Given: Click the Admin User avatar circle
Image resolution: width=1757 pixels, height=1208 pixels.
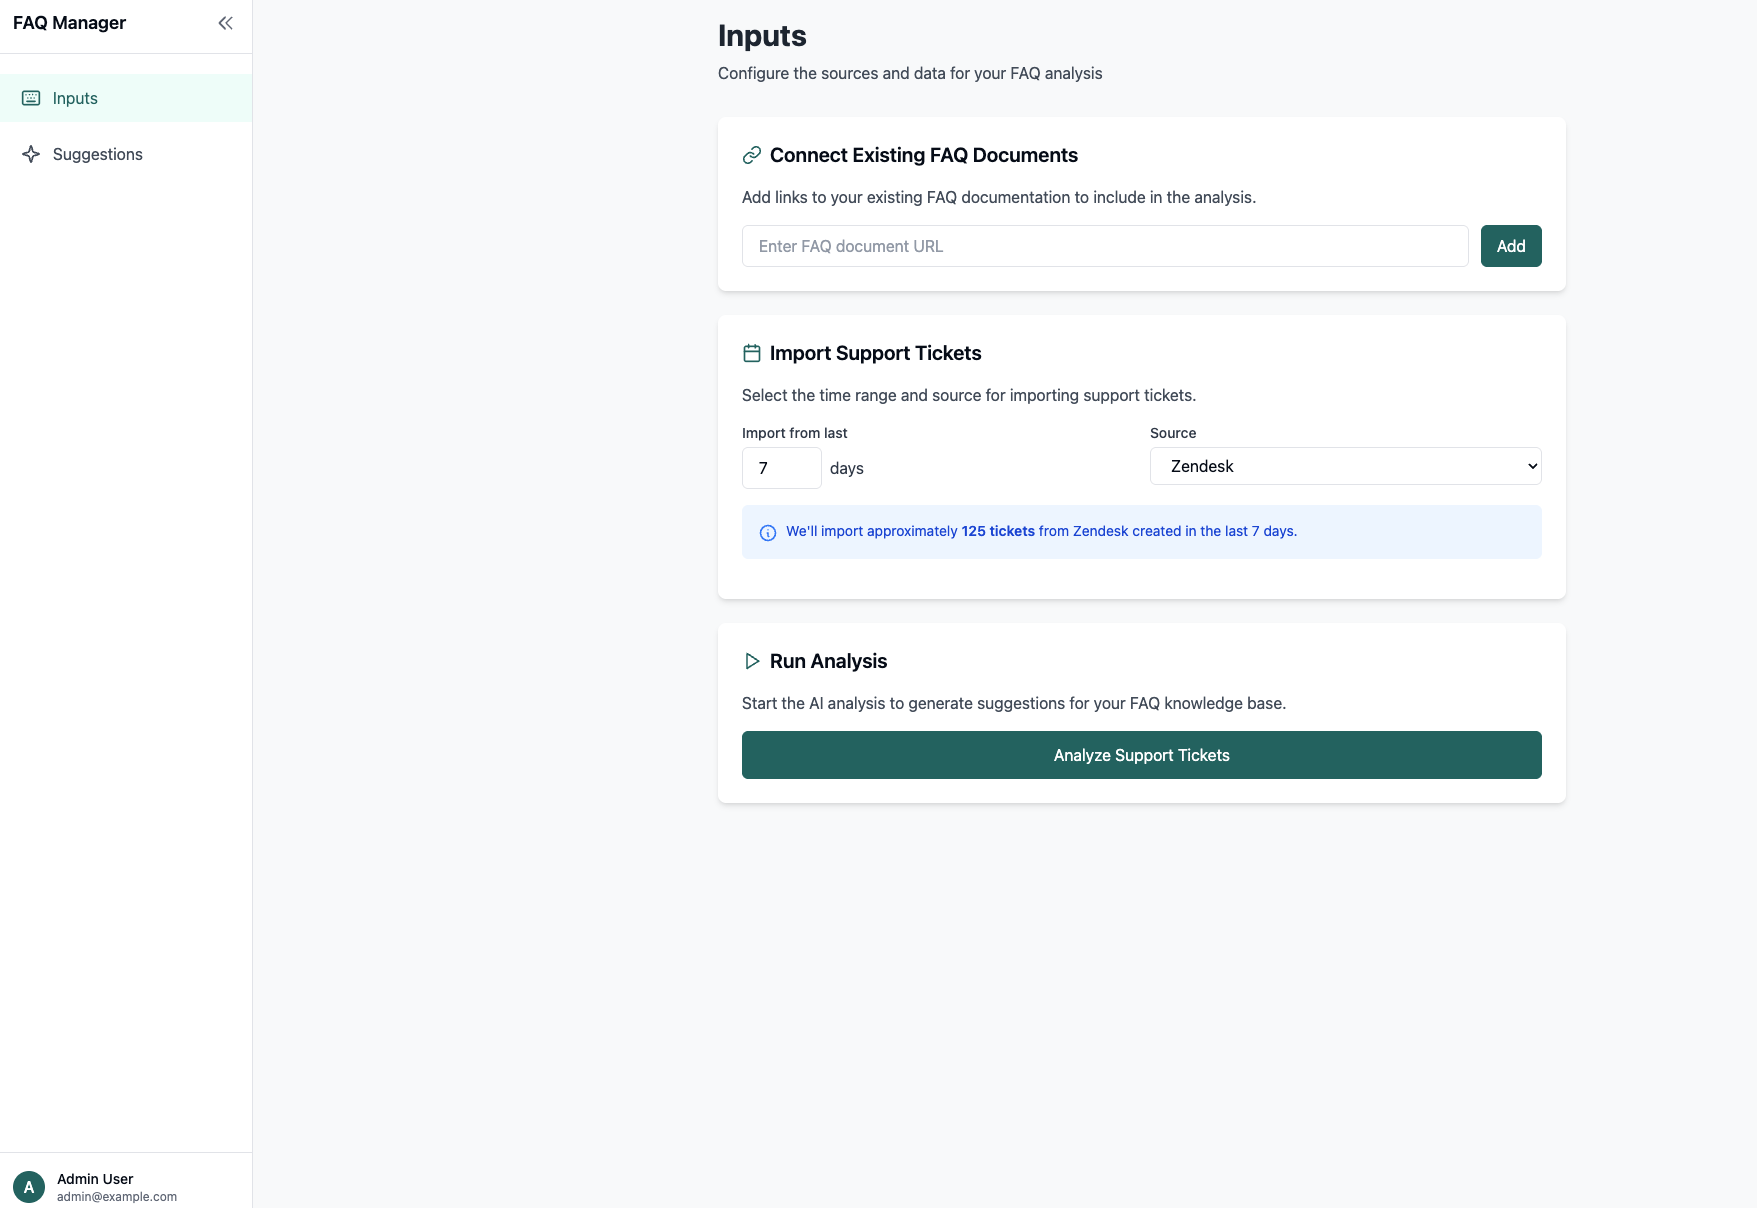Looking at the screenshot, I should click(x=29, y=1187).
